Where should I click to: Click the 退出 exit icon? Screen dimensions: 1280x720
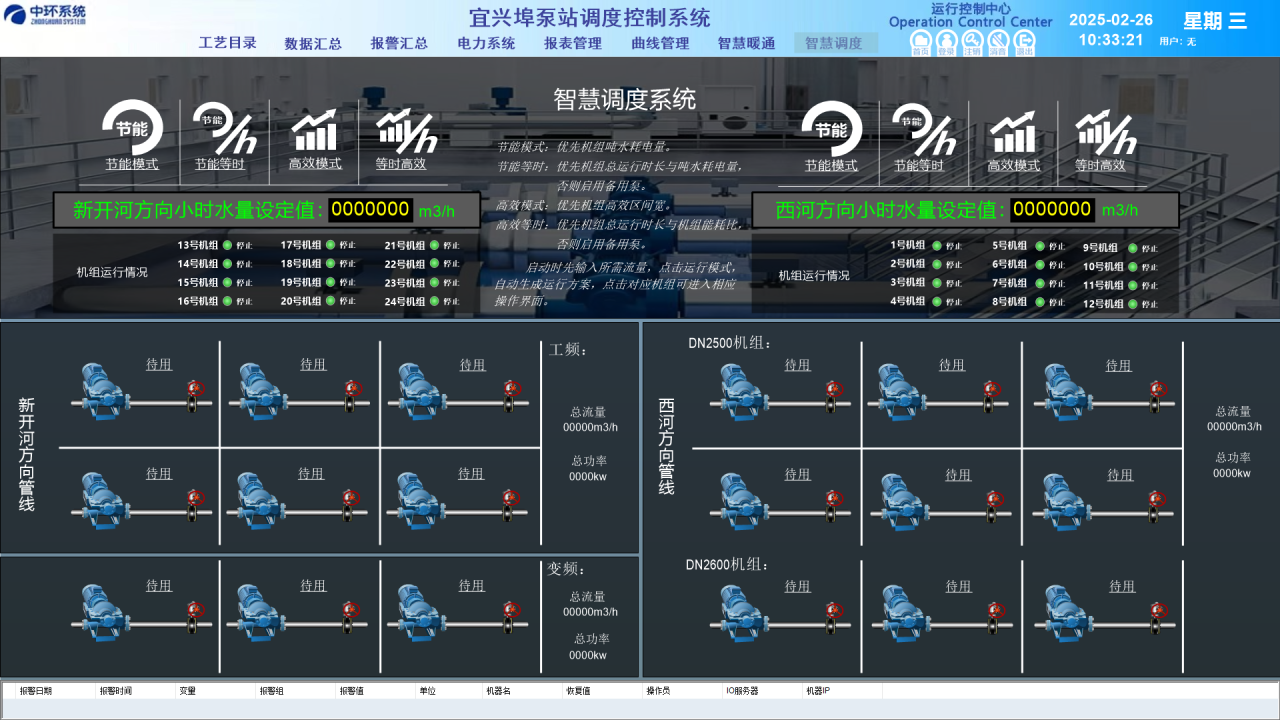[x=1024, y=42]
